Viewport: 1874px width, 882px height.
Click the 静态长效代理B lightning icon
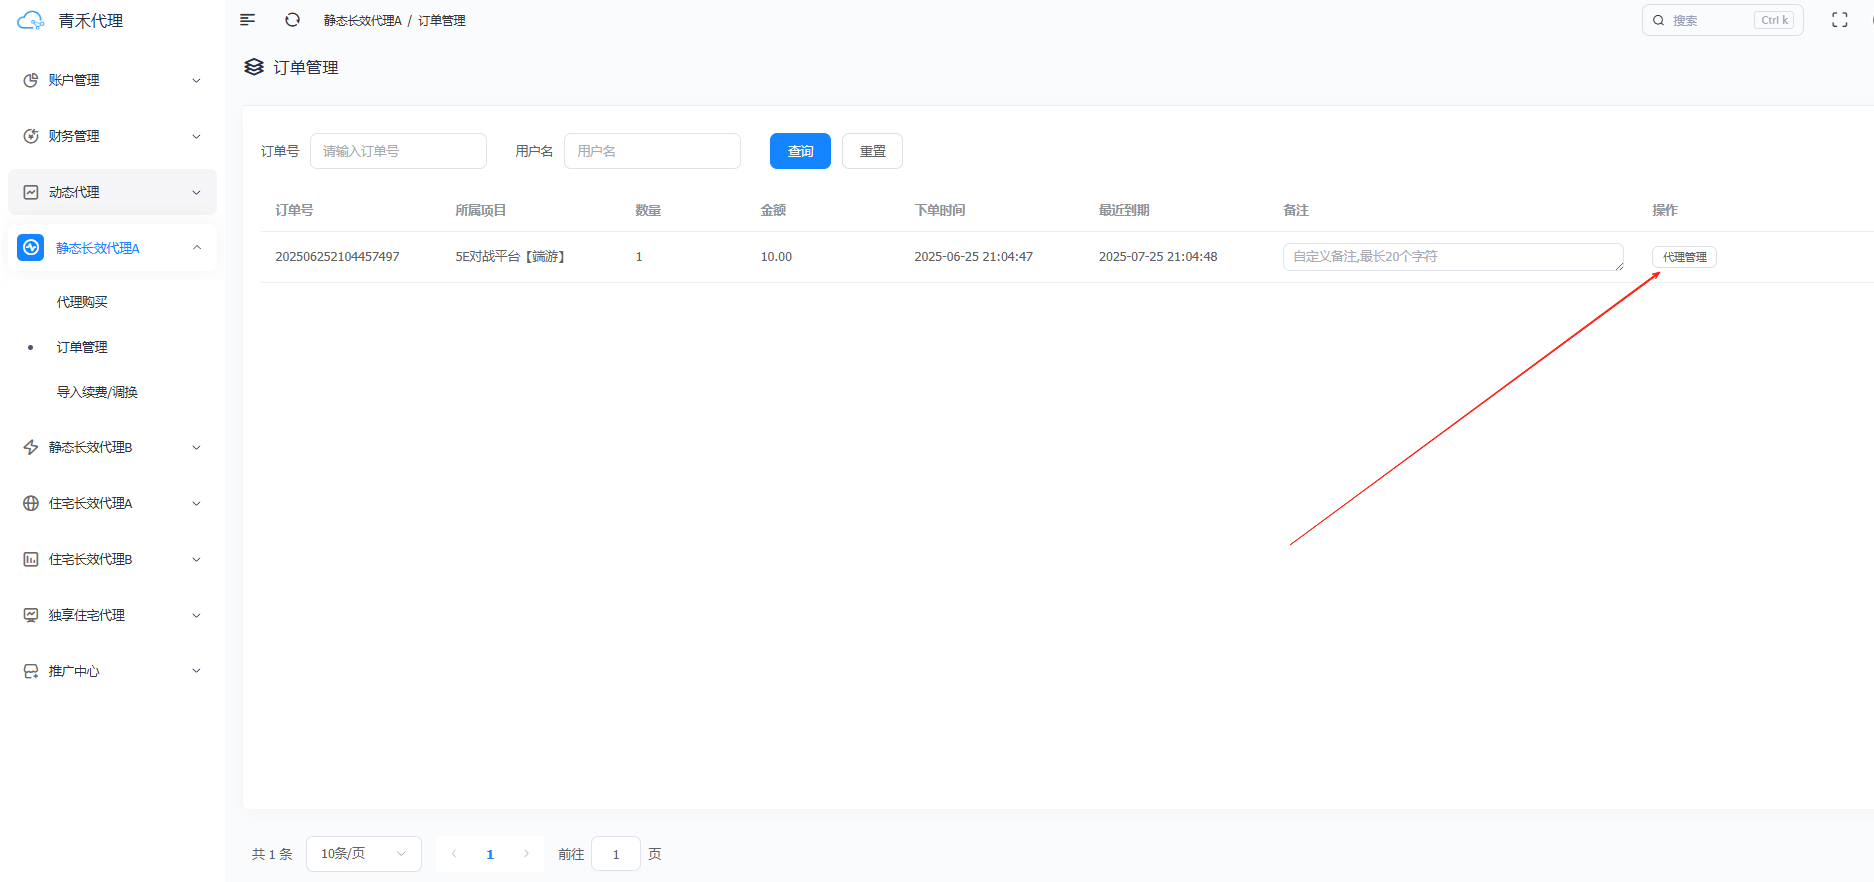point(31,447)
